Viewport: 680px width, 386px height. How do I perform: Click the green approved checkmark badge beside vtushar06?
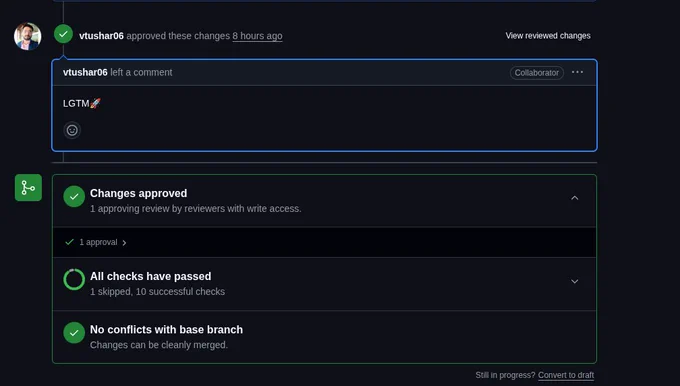[x=63, y=34]
